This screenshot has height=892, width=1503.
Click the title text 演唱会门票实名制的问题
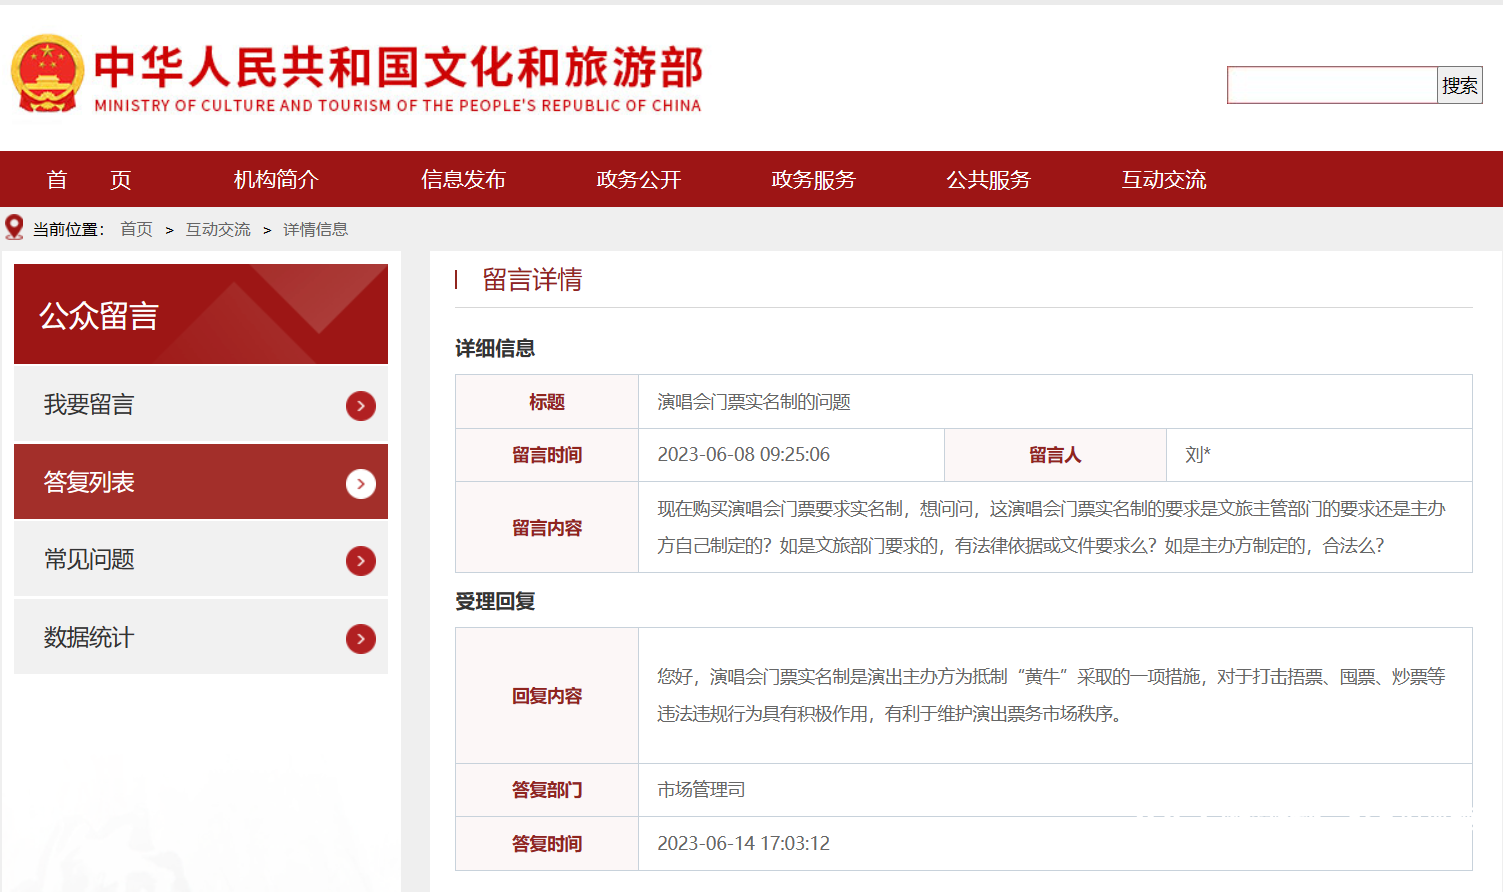pos(754,402)
